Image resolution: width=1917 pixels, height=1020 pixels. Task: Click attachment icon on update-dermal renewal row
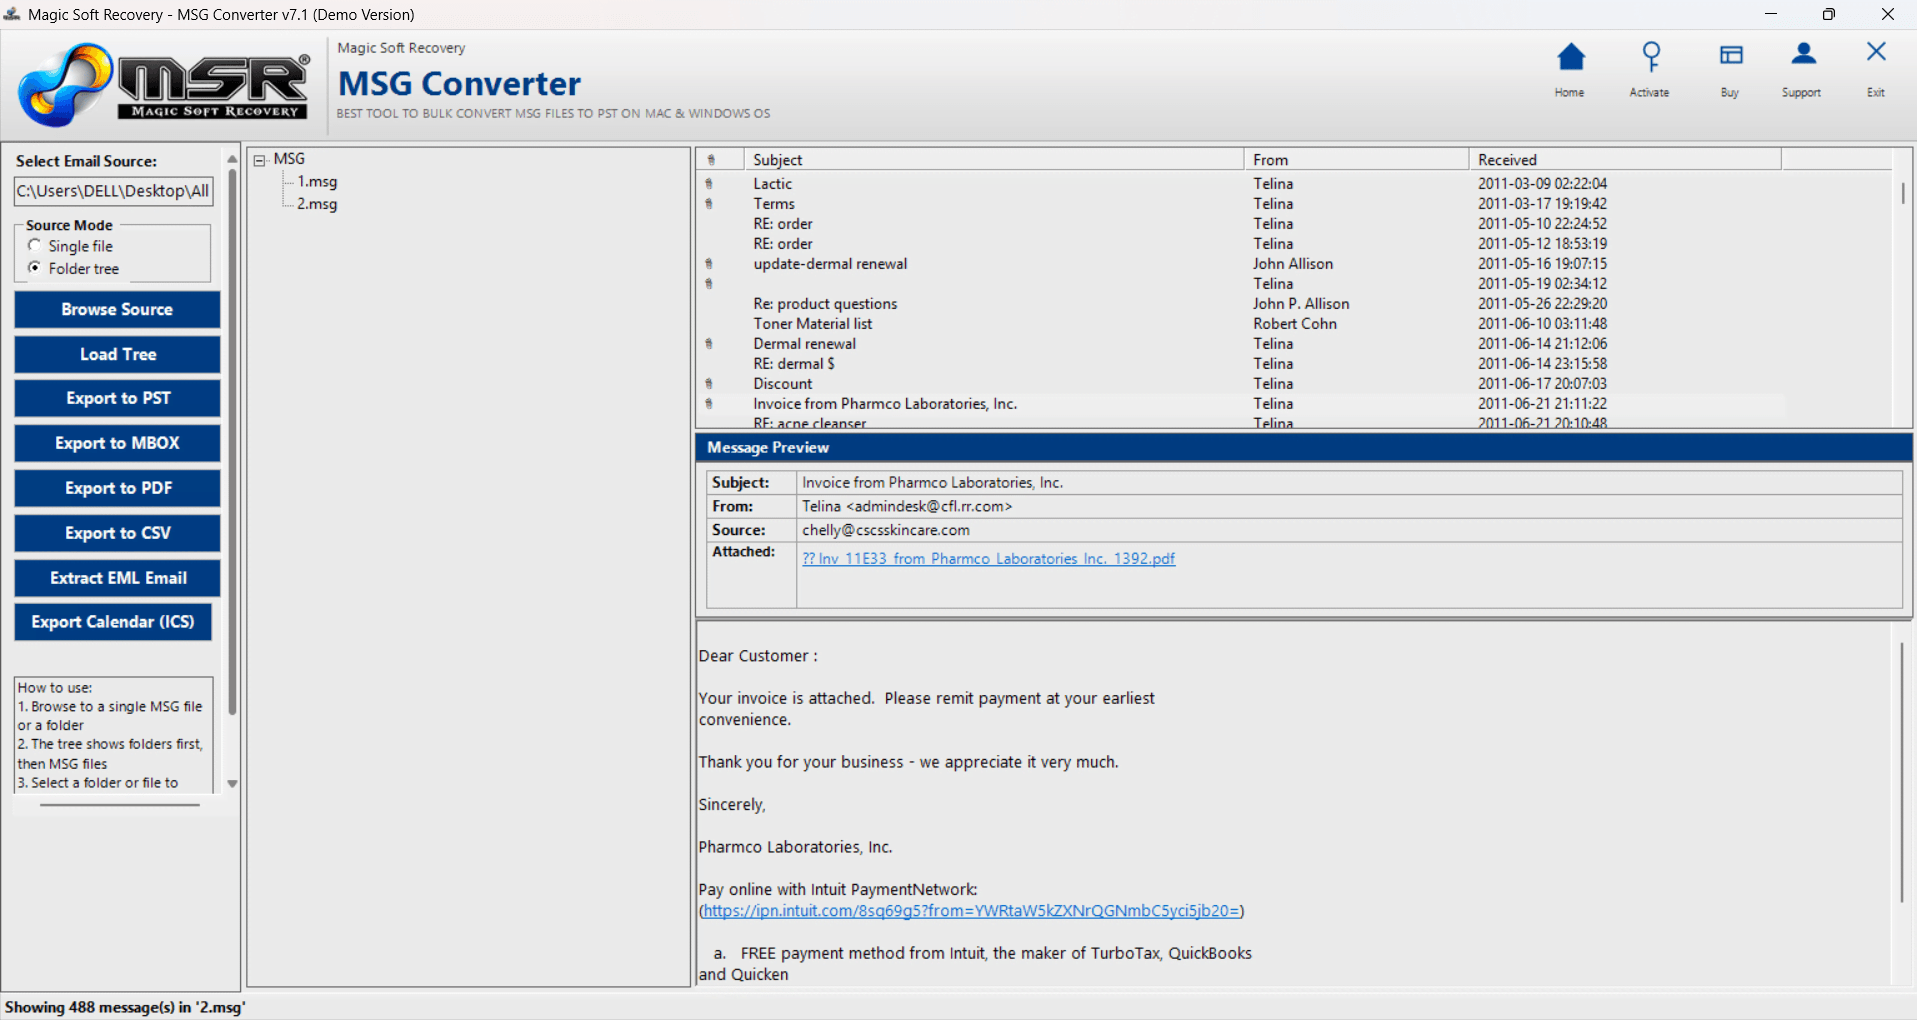click(x=709, y=264)
